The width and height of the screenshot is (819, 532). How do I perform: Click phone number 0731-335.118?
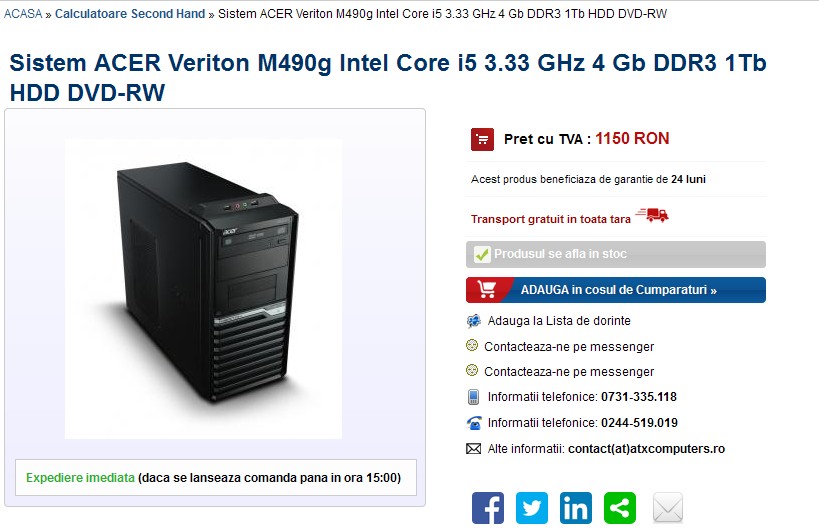pyautogui.click(x=639, y=397)
